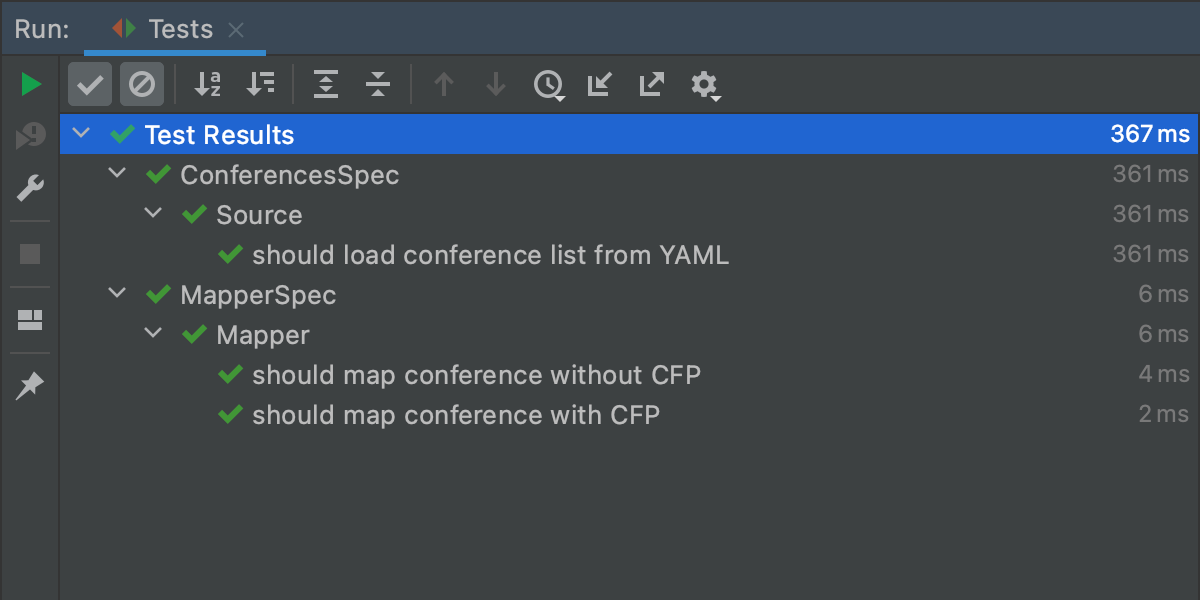
Task: Open the test runner settings gear dropdown
Action: (705, 85)
